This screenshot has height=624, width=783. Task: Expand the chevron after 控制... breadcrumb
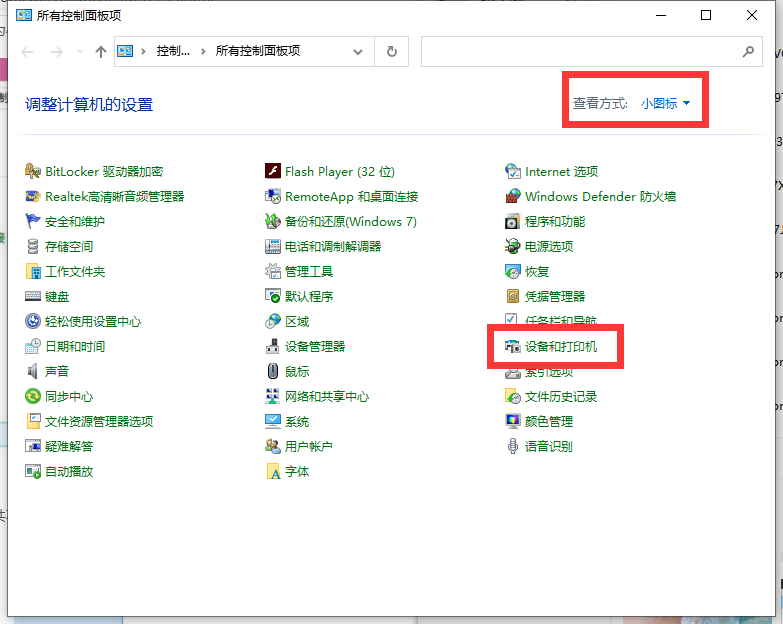[203, 51]
